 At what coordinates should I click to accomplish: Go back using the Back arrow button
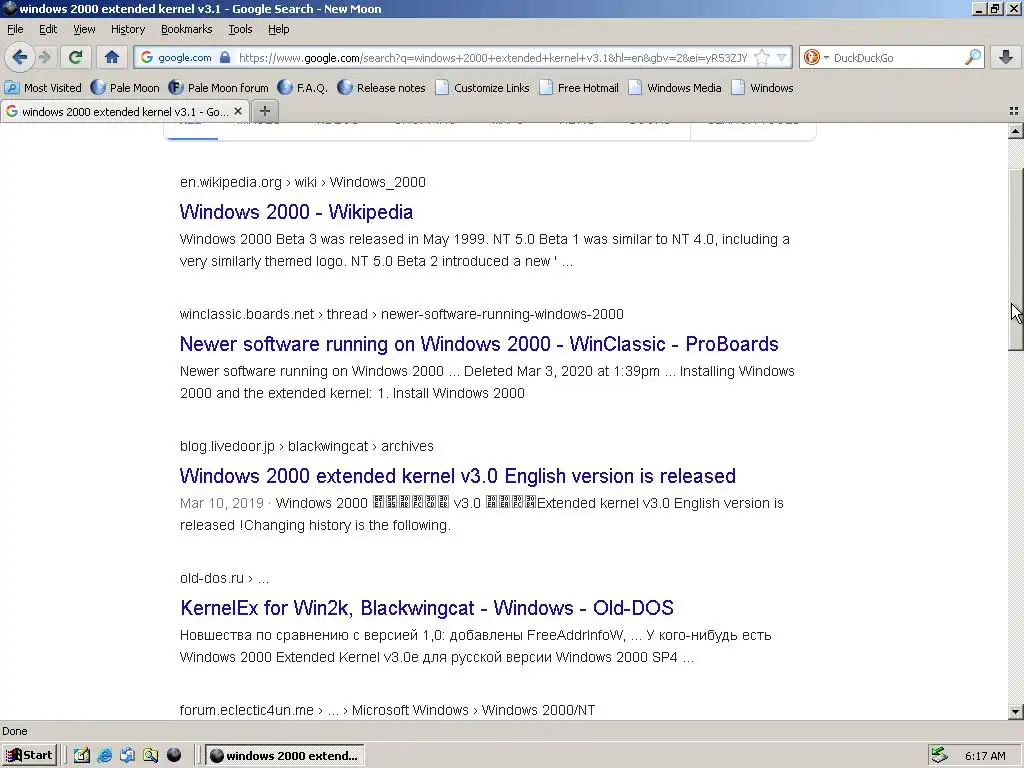pyautogui.click(x=20, y=57)
